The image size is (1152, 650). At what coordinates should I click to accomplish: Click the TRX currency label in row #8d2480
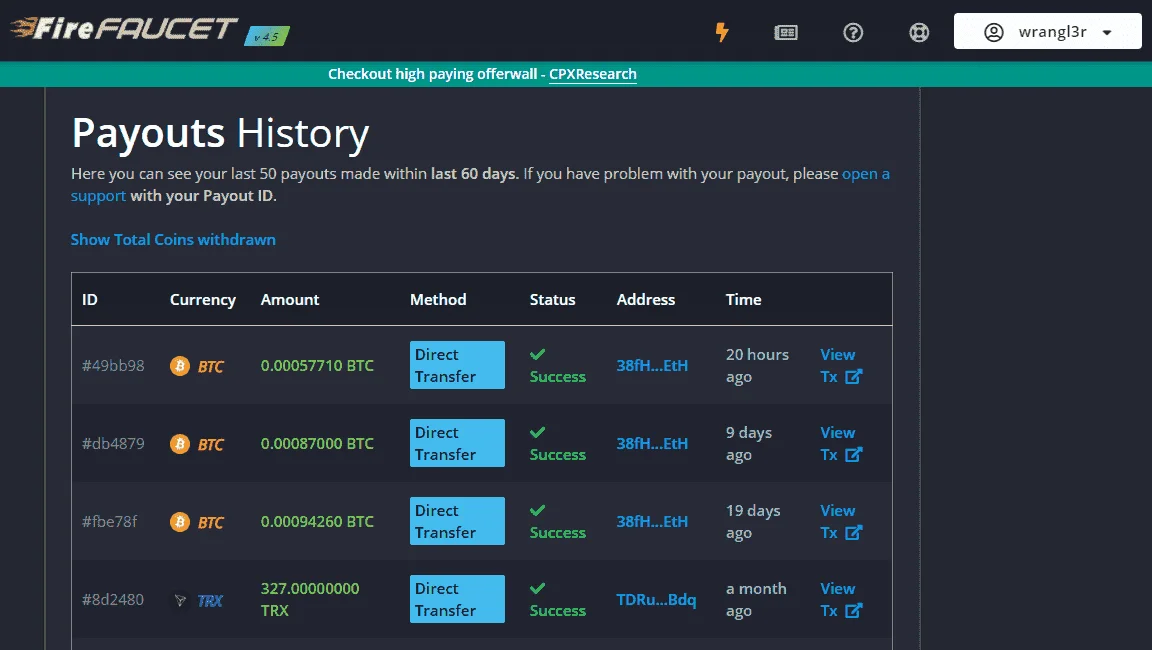tap(210, 601)
